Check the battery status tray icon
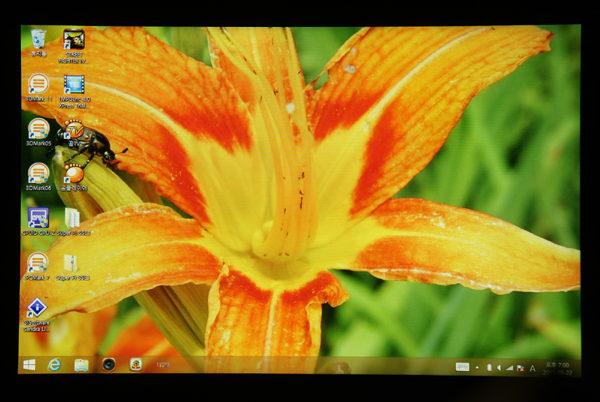 [489, 368]
